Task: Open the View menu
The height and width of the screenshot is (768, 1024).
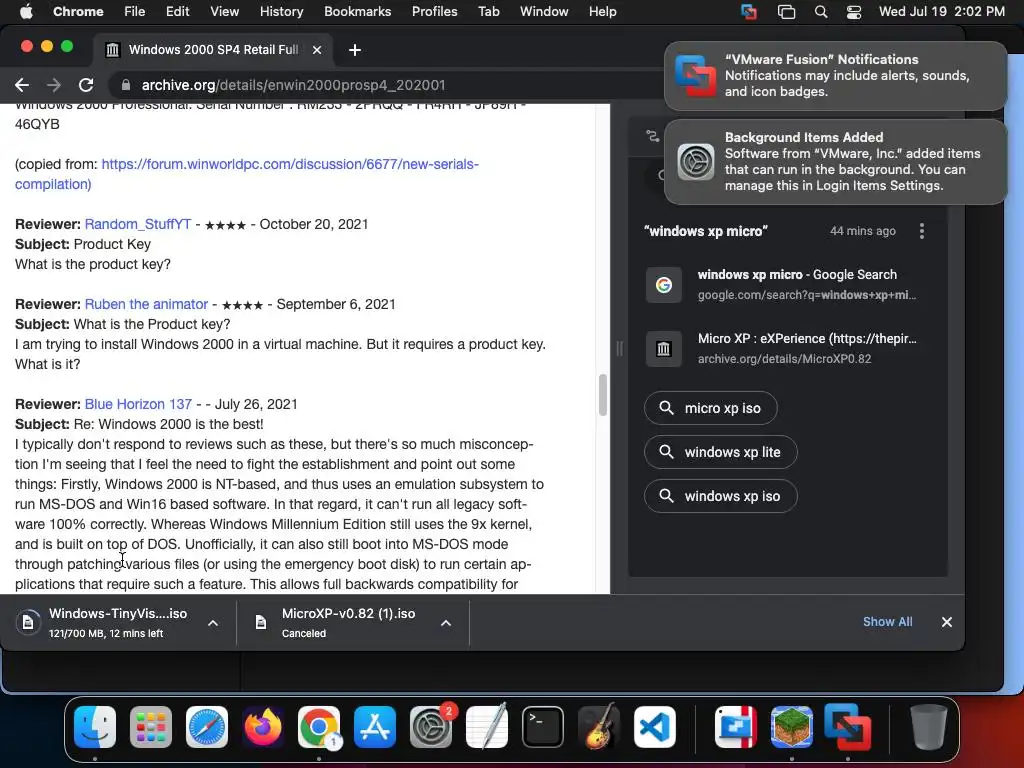Action: (224, 11)
